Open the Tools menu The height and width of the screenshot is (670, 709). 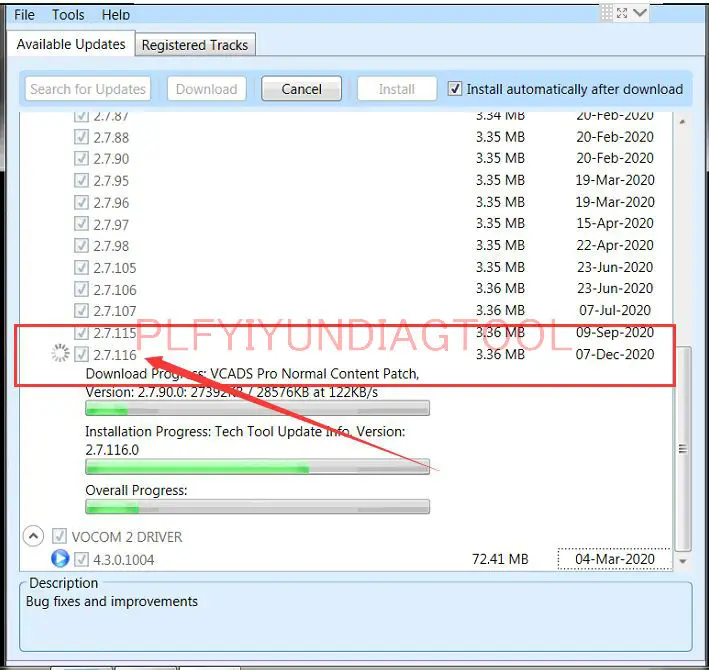click(68, 15)
